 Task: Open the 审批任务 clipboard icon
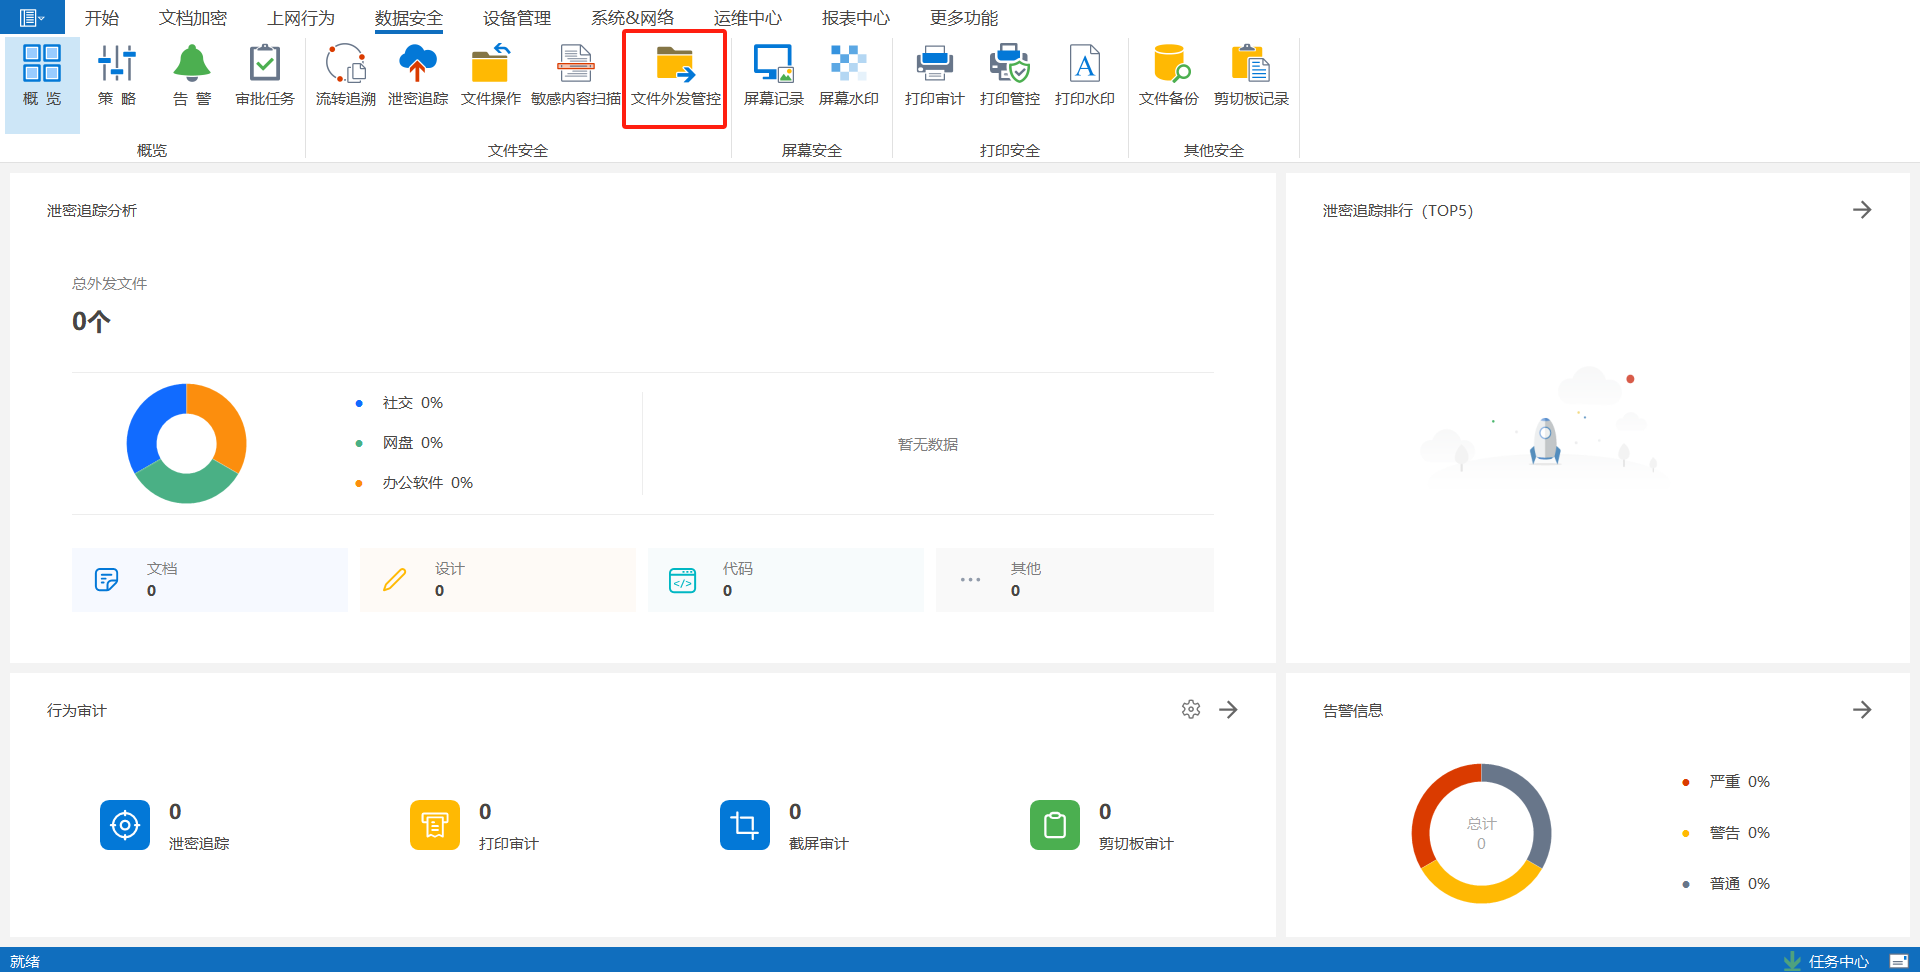pos(264,65)
